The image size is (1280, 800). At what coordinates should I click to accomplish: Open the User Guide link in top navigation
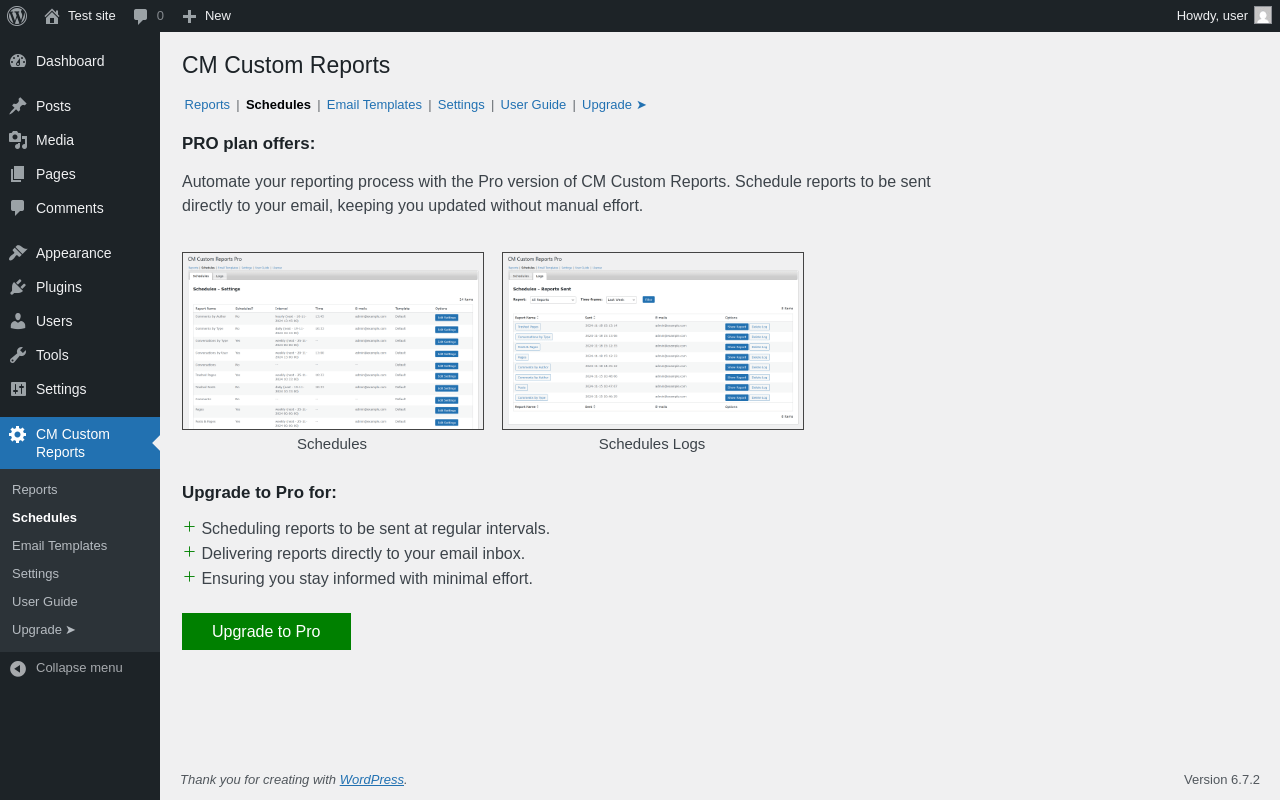(533, 105)
